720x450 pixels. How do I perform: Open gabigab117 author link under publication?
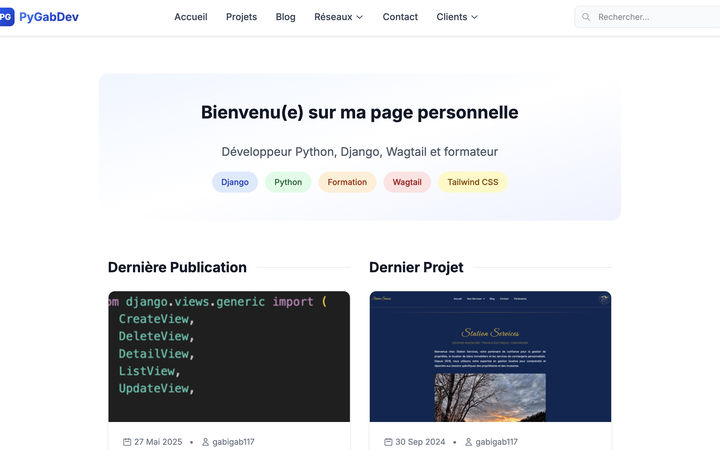click(233, 442)
